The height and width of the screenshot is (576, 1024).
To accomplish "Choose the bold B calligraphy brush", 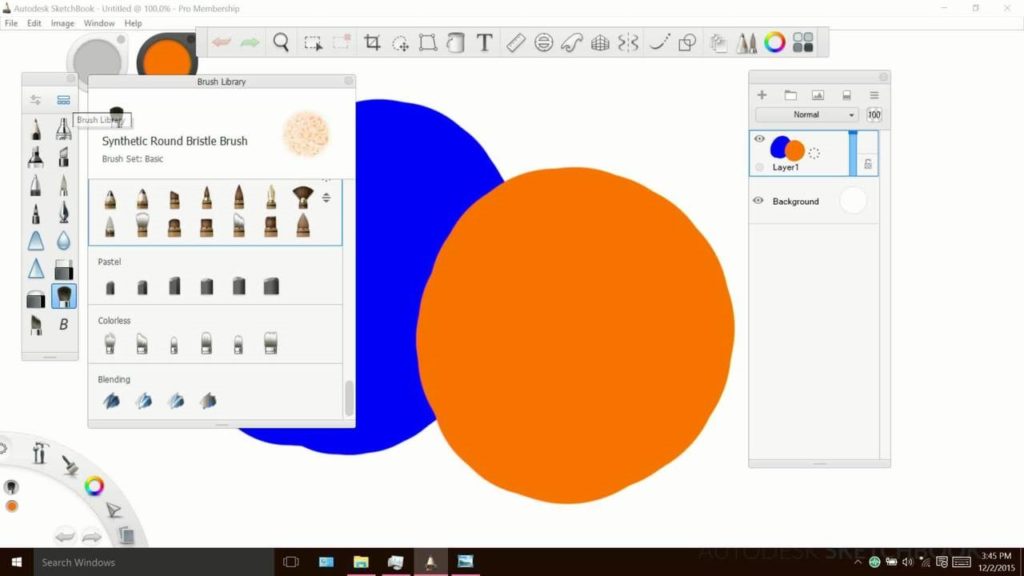I will pos(63,324).
